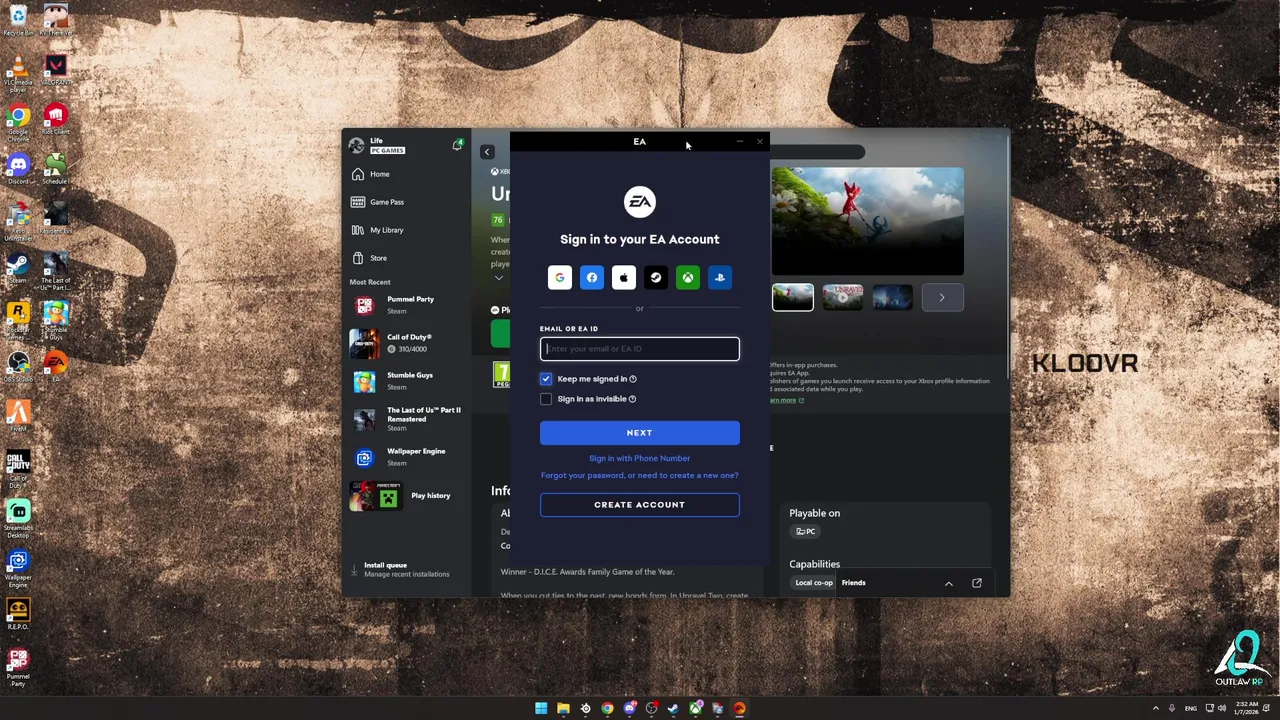
Task: Focus the Email or EA ID field
Action: 640,349
